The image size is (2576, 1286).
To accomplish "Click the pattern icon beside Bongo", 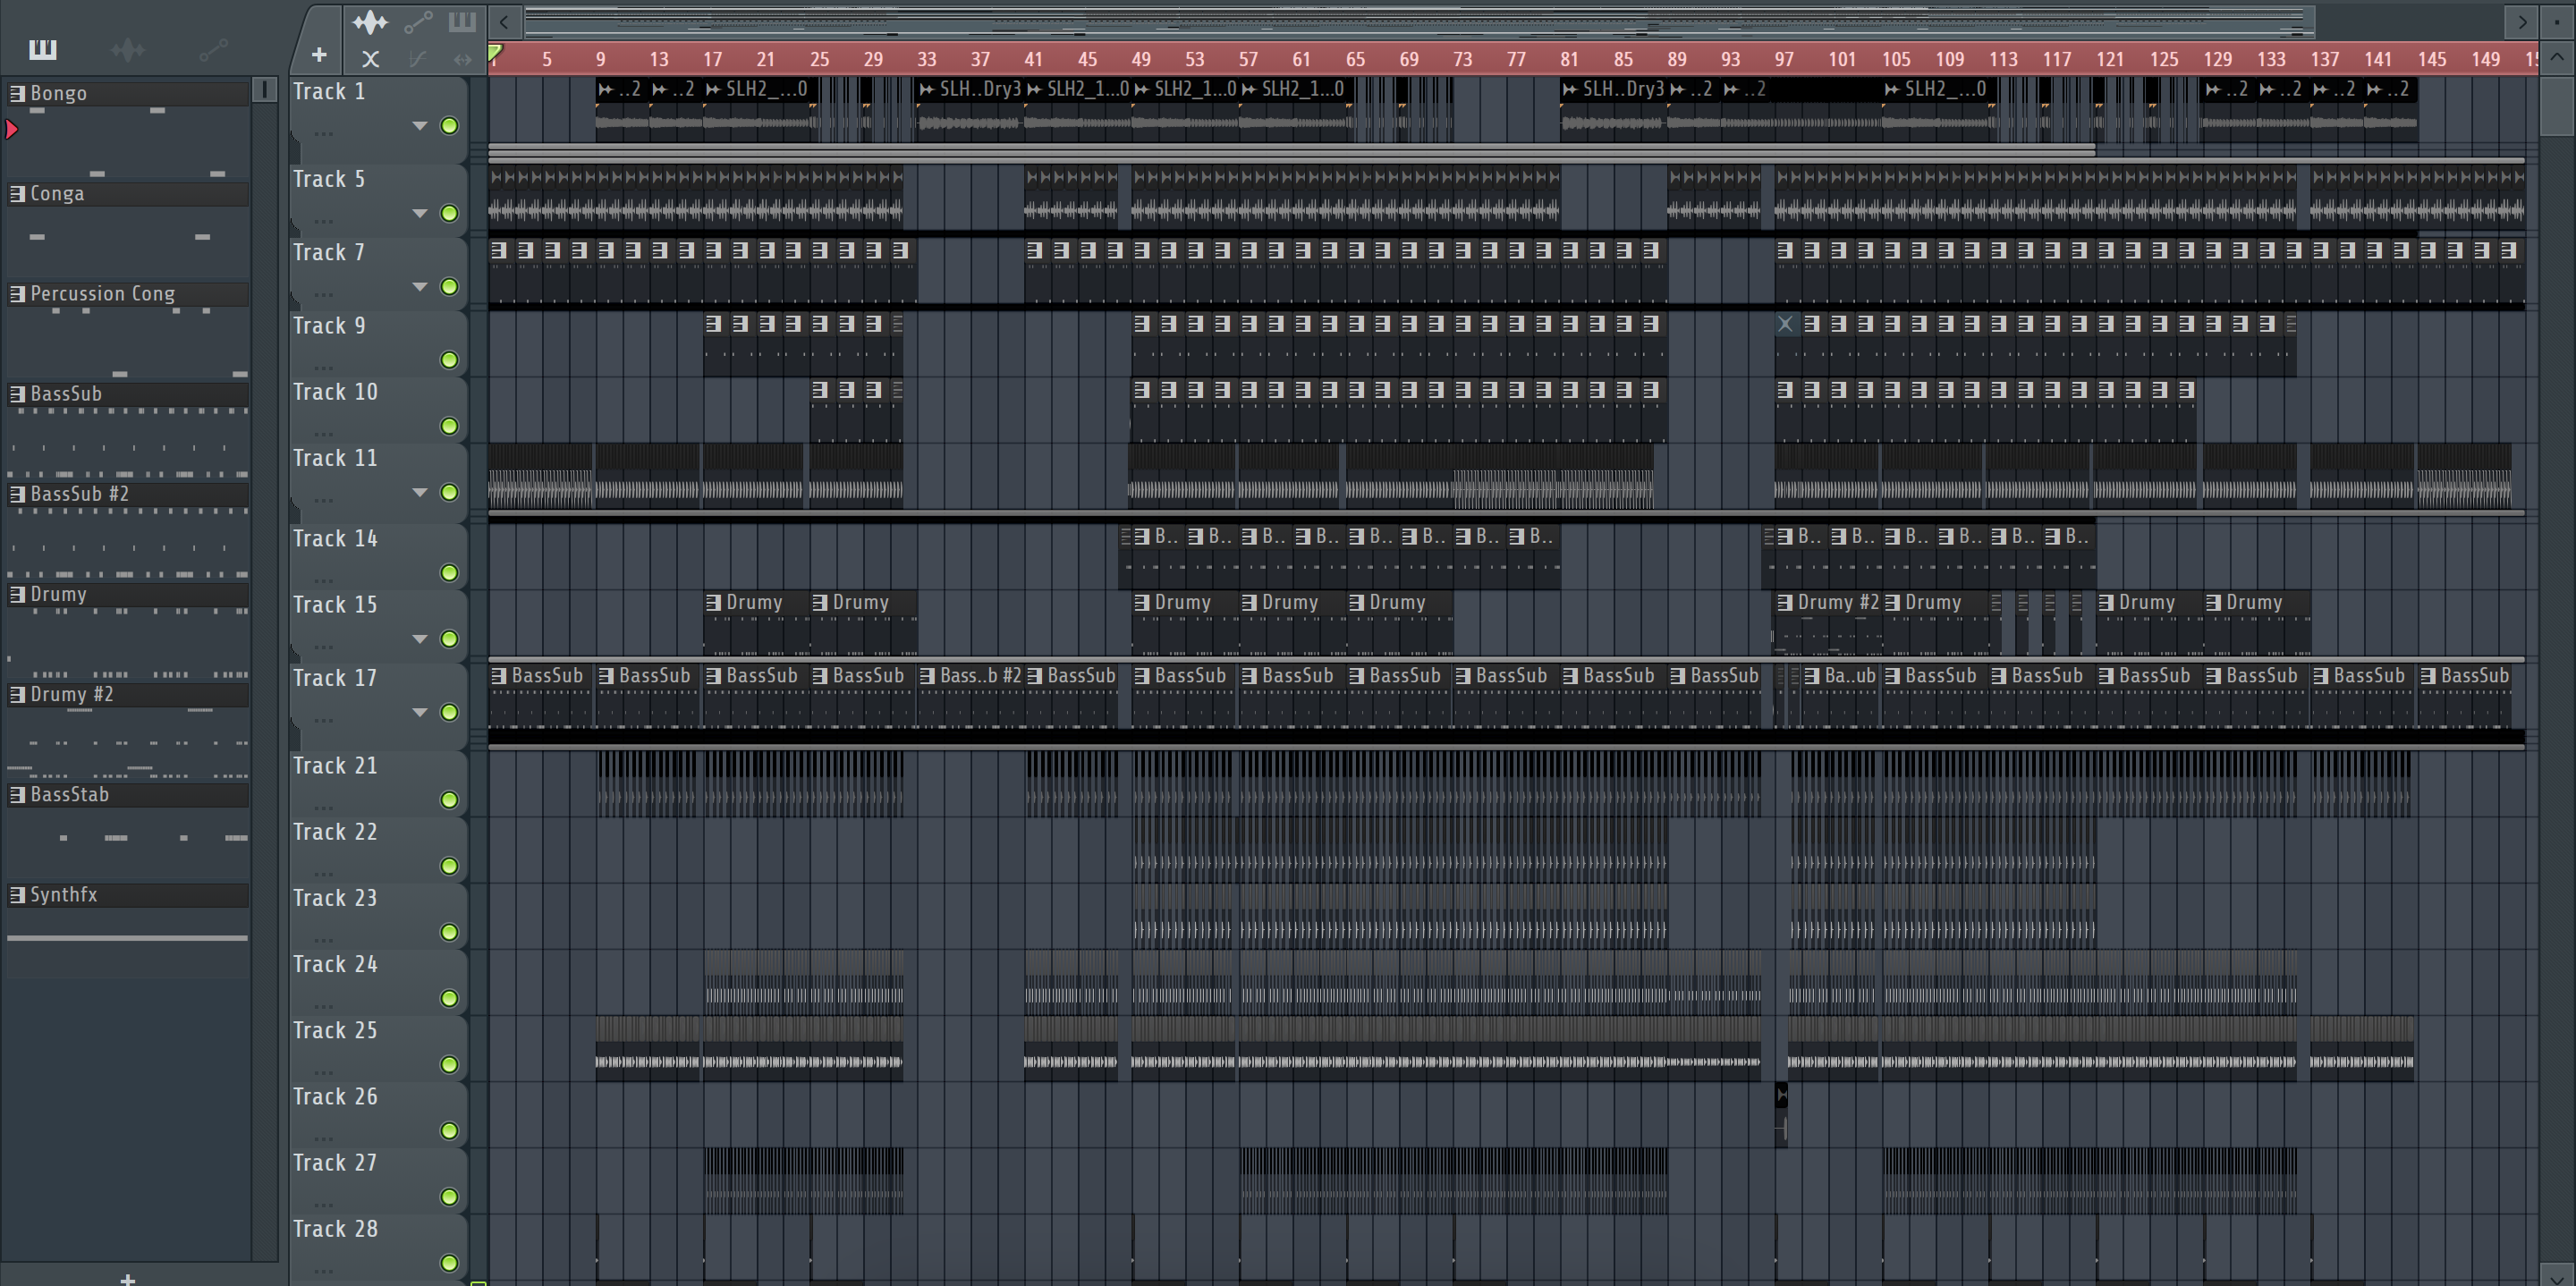I will point(17,93).
